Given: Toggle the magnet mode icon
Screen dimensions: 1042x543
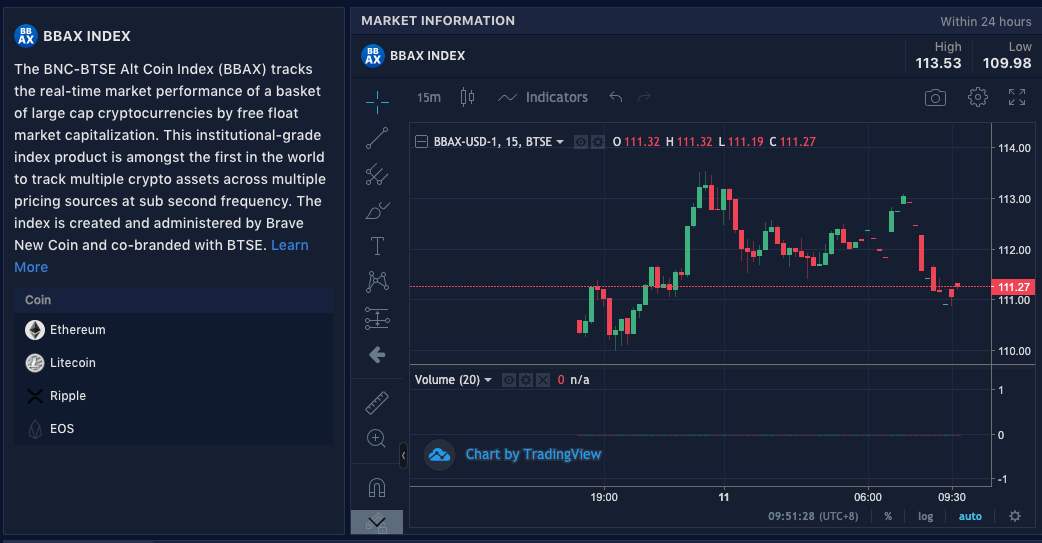Looking at the screenshot, I should [x=377, y=488].
